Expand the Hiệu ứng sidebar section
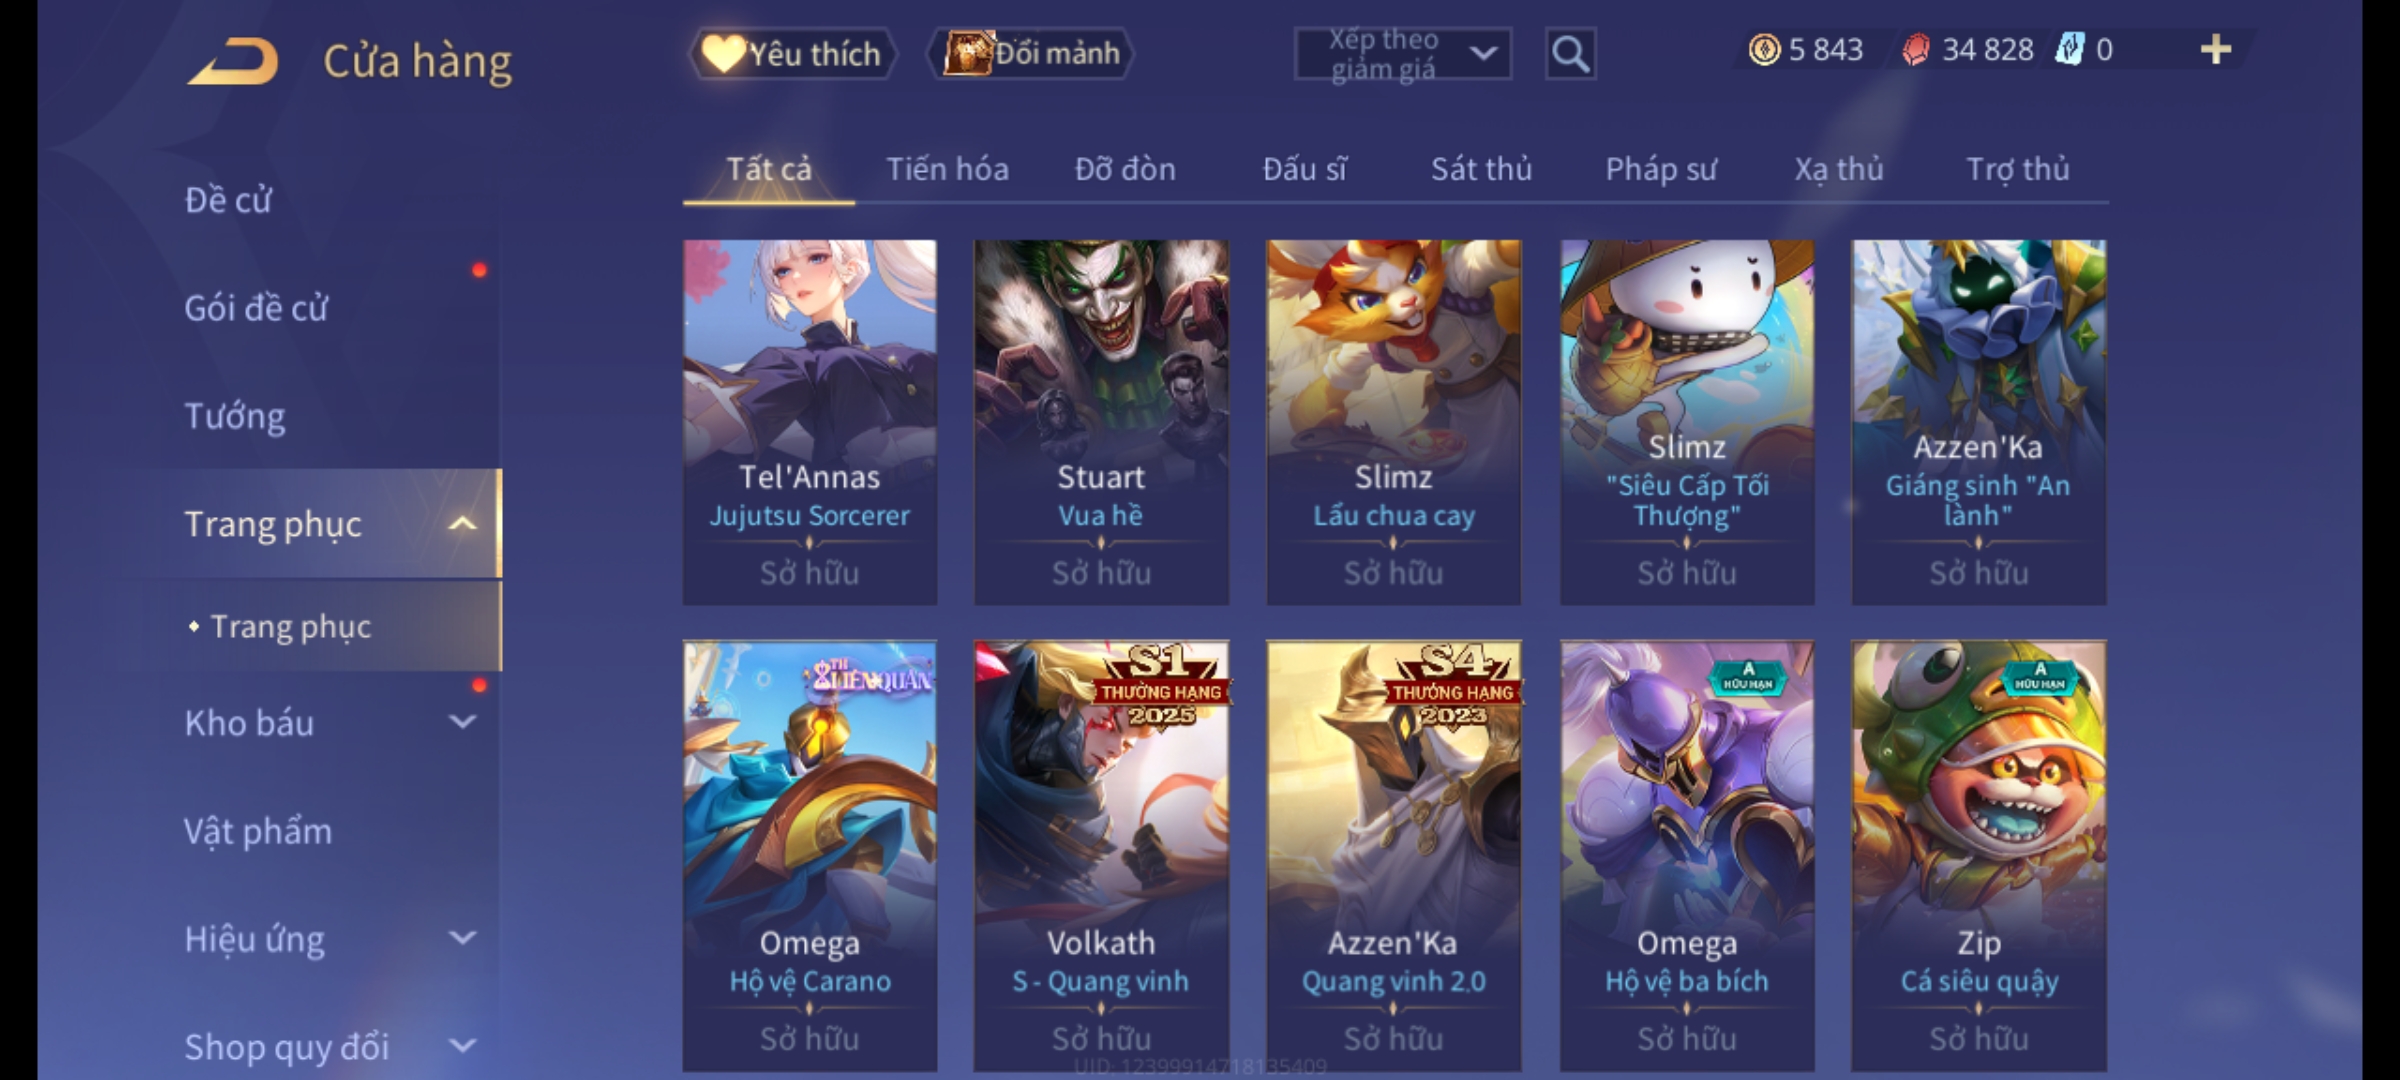The height and width of the screenshot is (1080, 2400). [463, 938]
